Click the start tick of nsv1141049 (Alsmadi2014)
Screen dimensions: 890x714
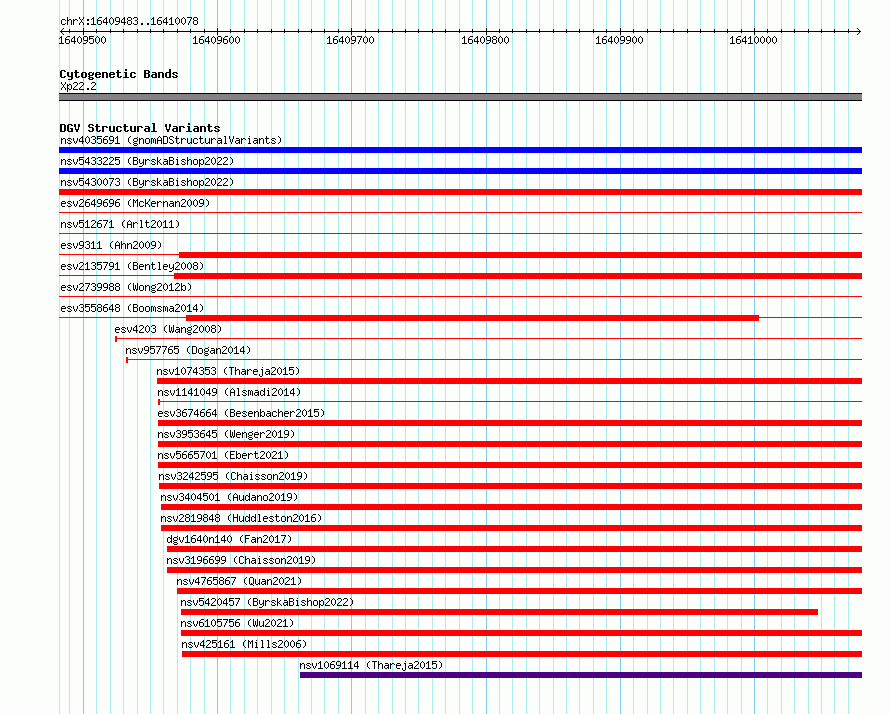159,402
